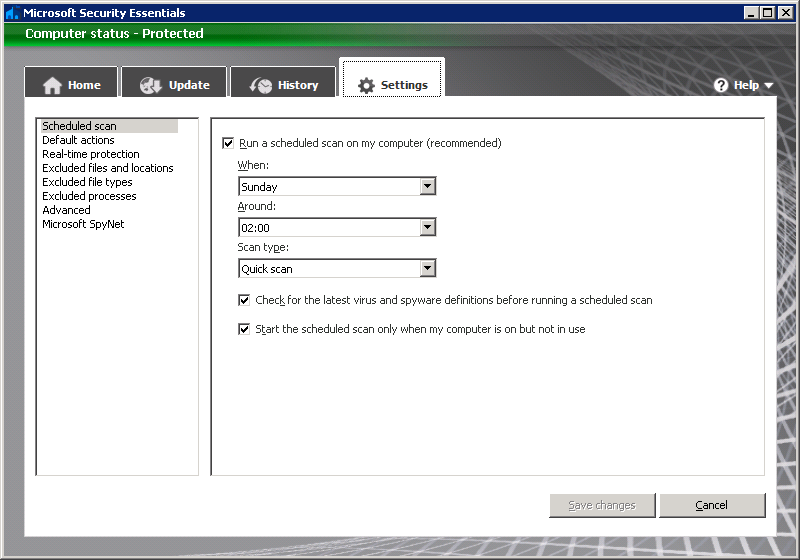Click the History tab clock icon
800x560 pixels.
261,85
